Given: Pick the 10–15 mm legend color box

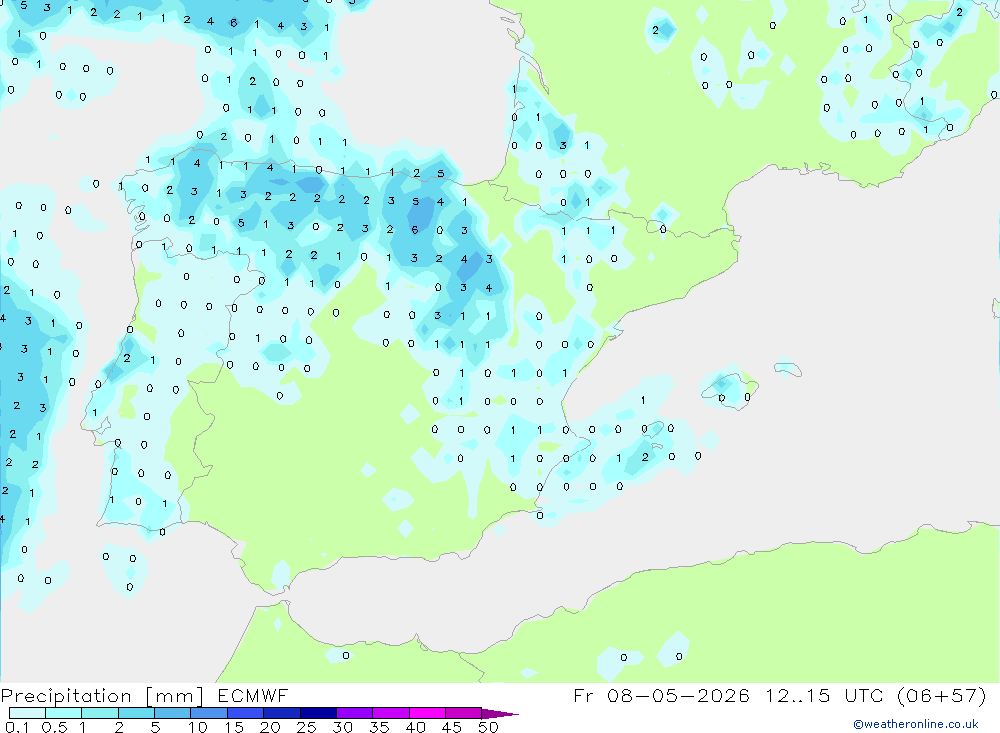Looking at the screenshot, I should tap(209, 713).
